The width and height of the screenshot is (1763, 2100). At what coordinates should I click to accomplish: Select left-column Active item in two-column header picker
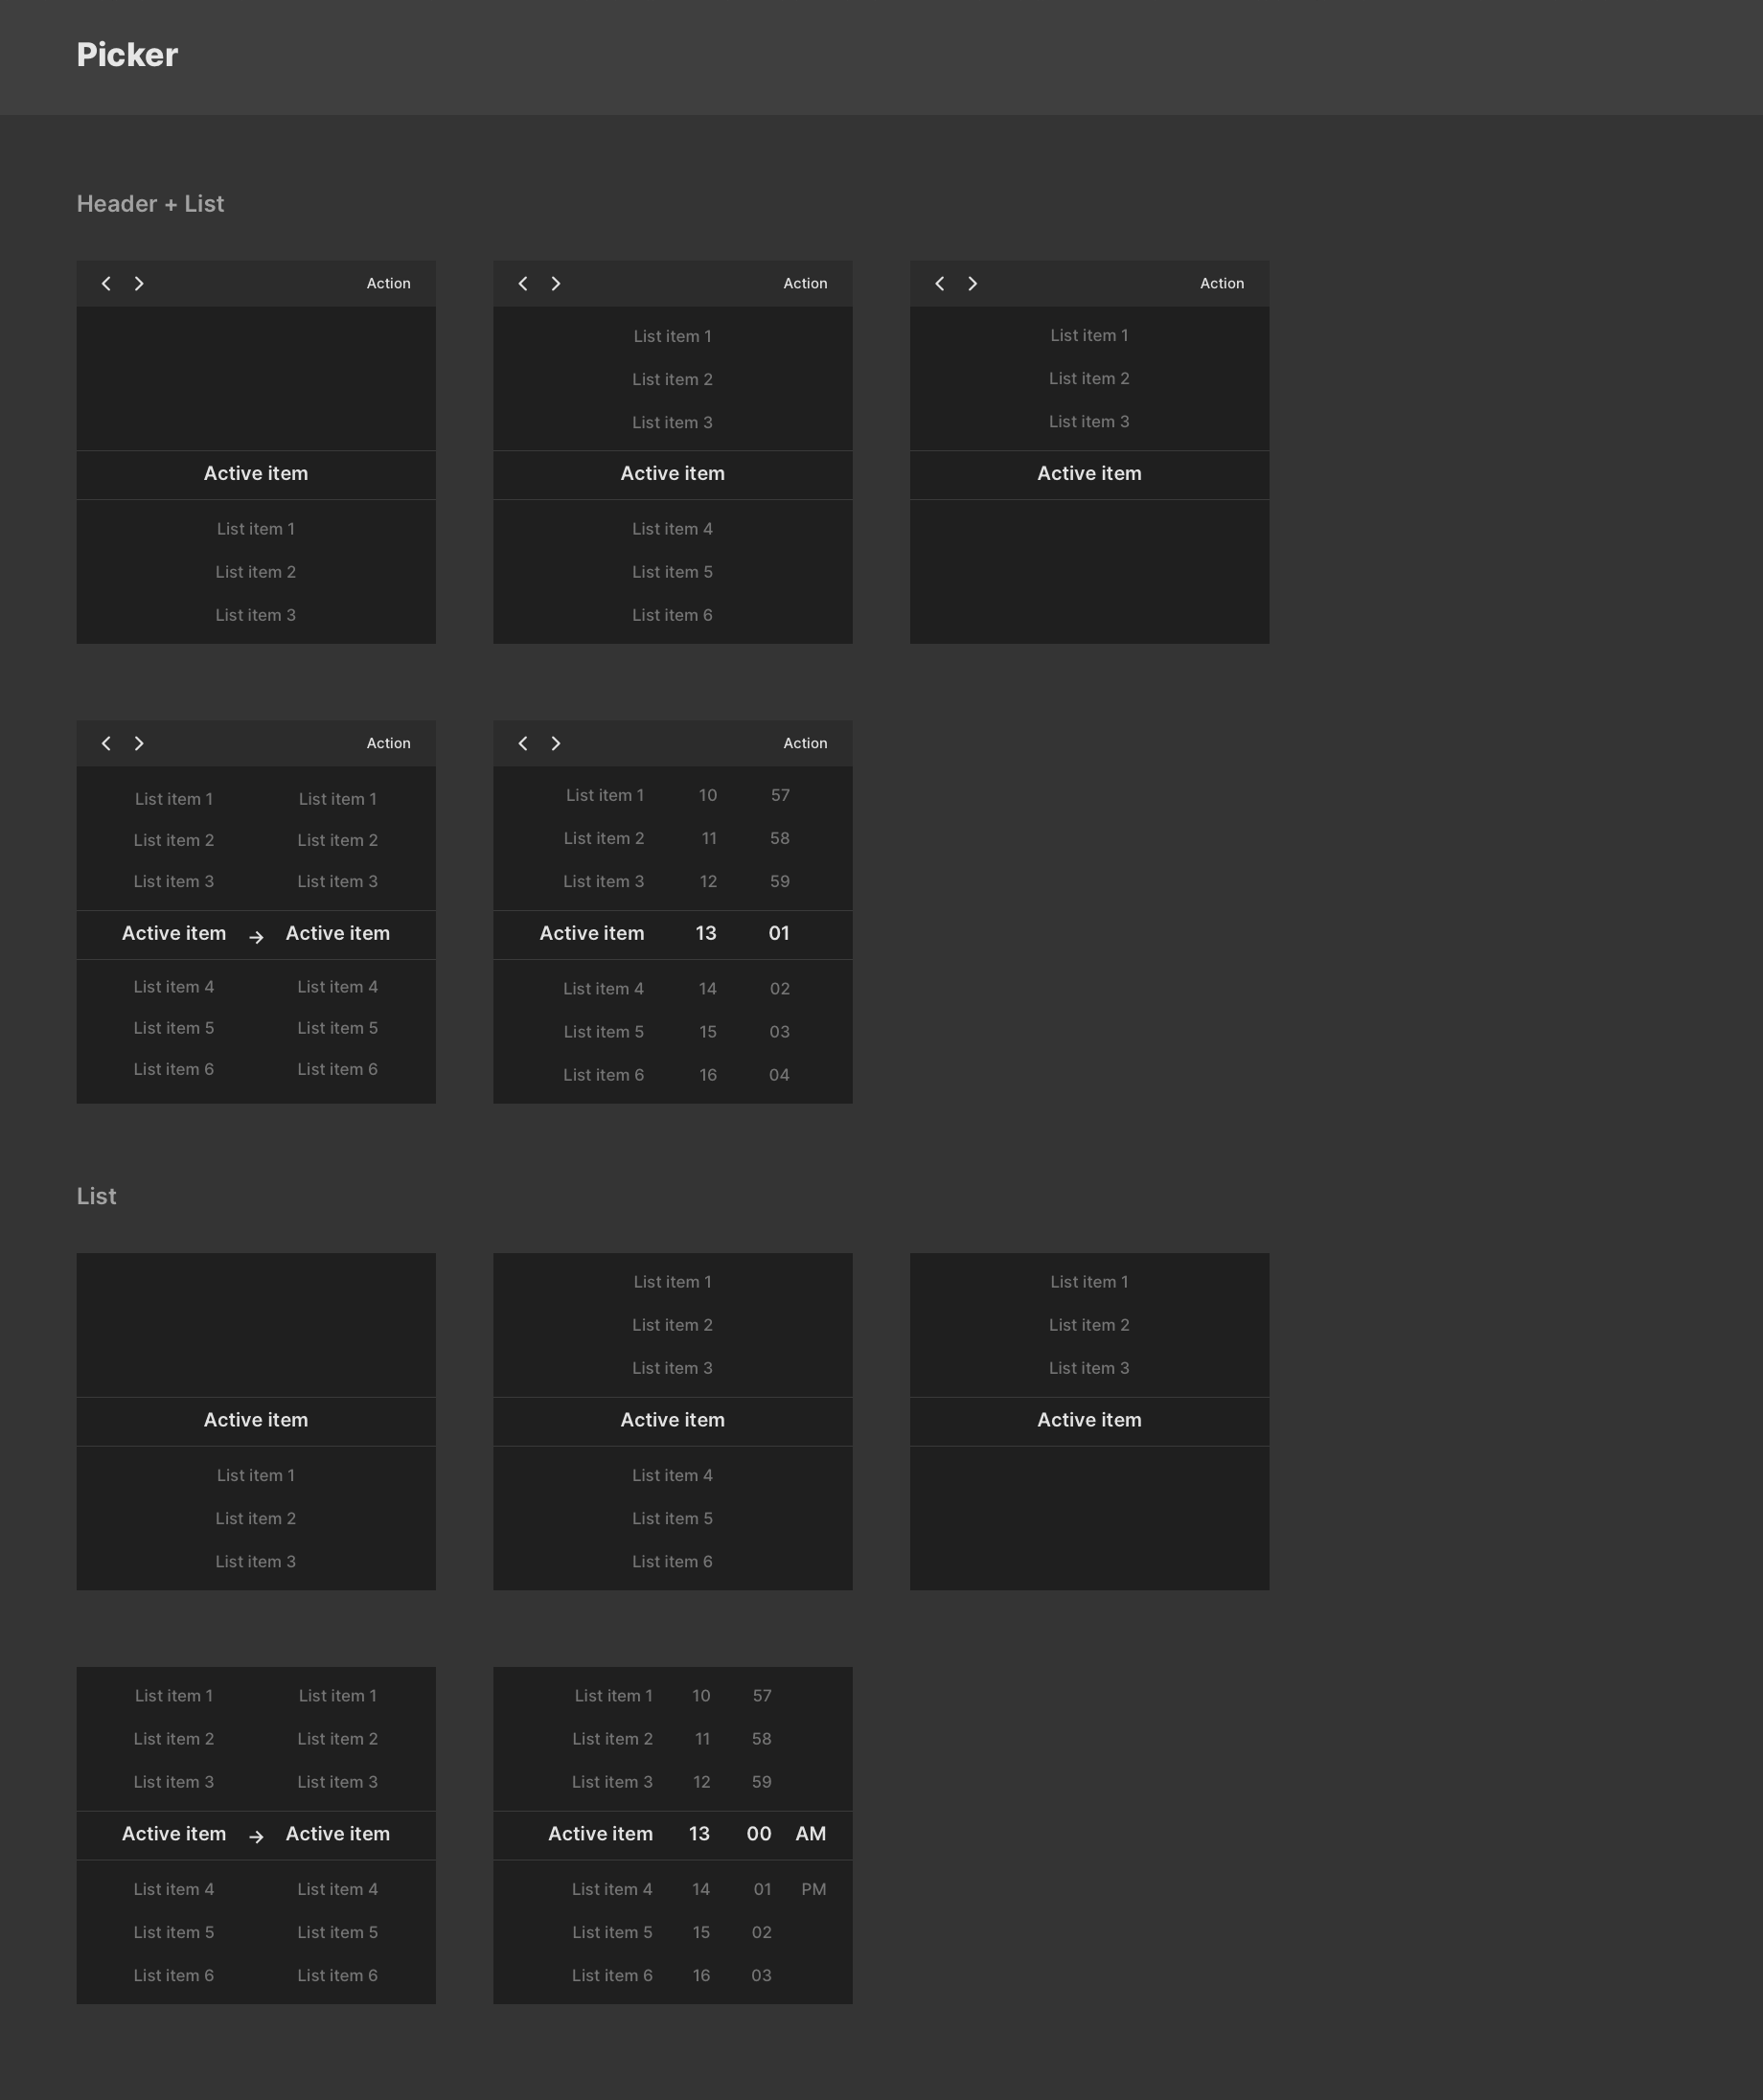[174, 933]
